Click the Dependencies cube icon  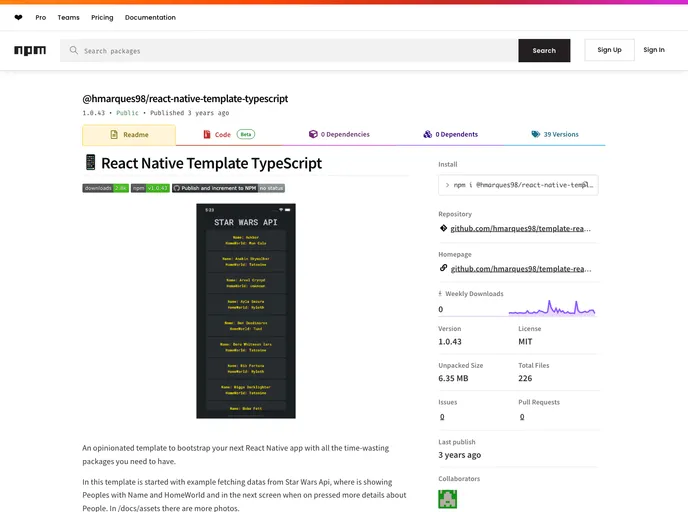pos(313,134)
